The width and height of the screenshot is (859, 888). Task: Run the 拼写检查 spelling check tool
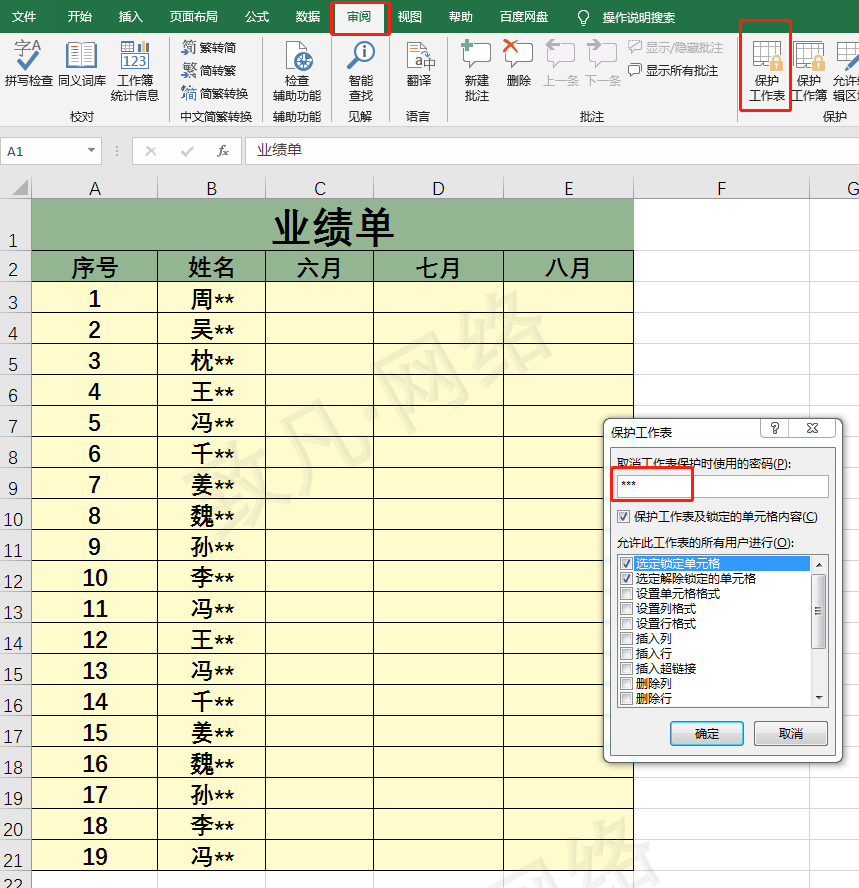[28, 63]
